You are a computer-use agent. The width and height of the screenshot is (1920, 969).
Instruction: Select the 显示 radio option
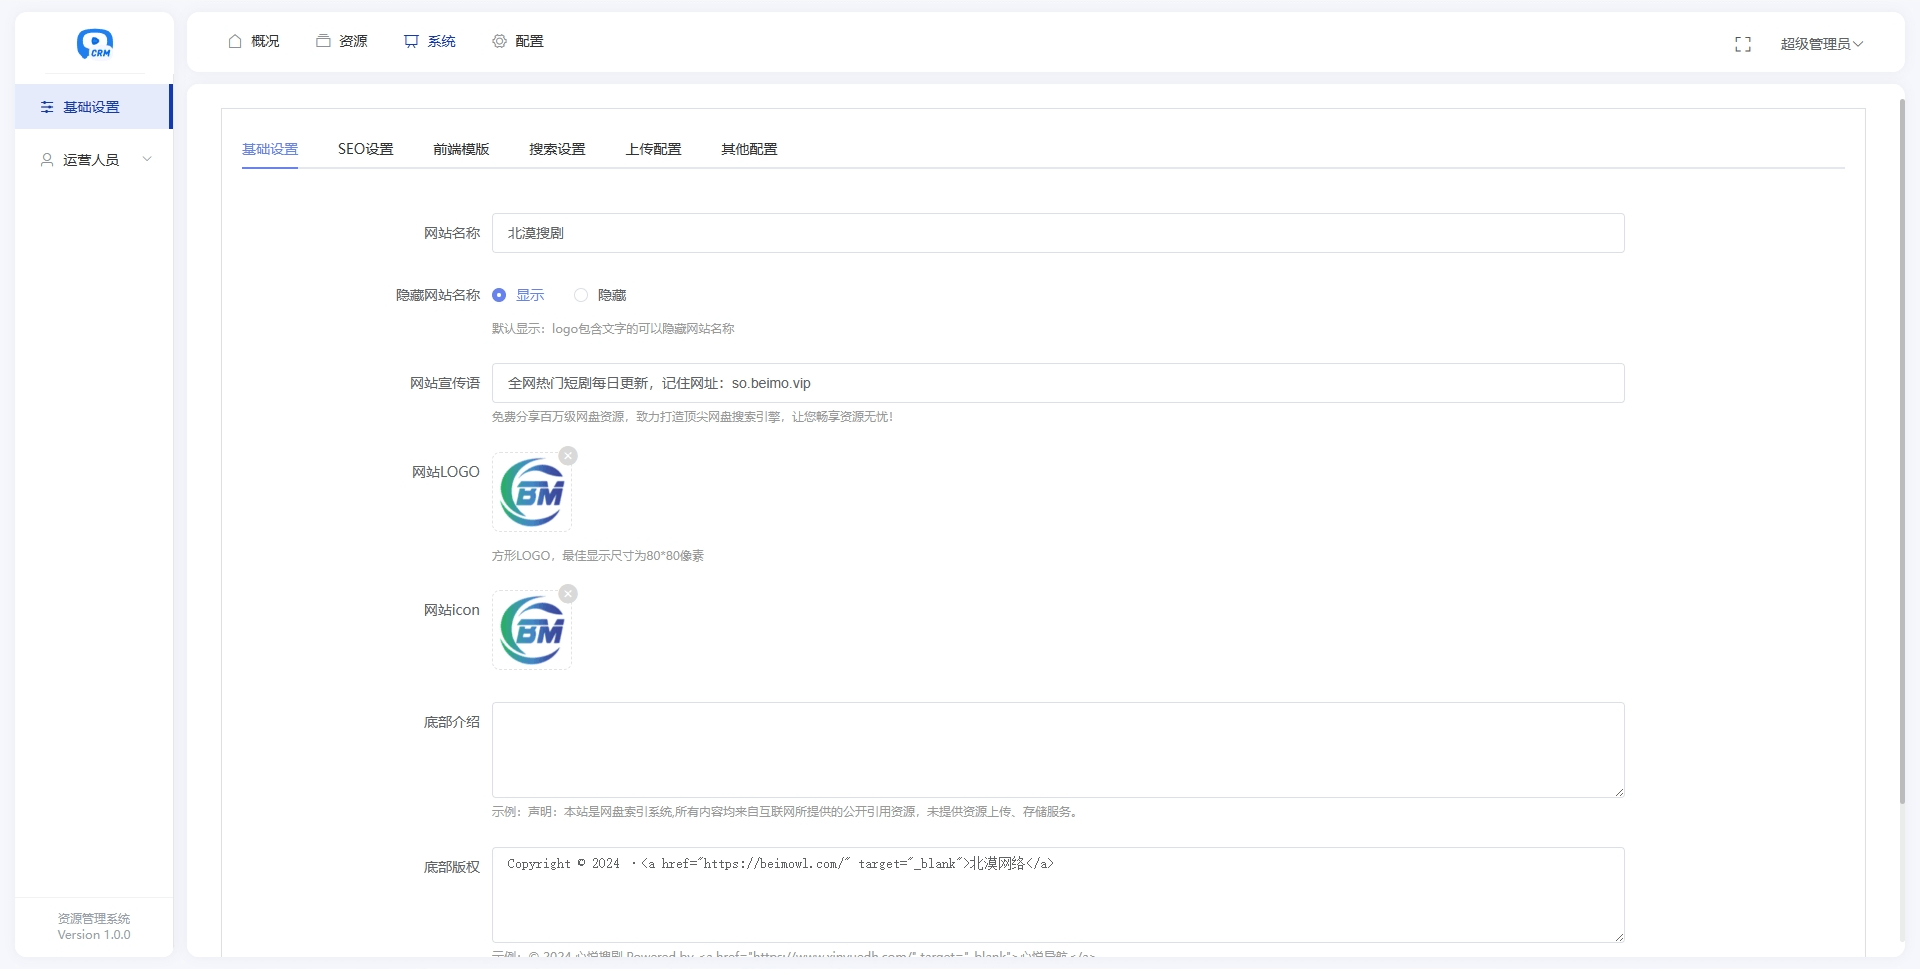(x=500, y=295)
